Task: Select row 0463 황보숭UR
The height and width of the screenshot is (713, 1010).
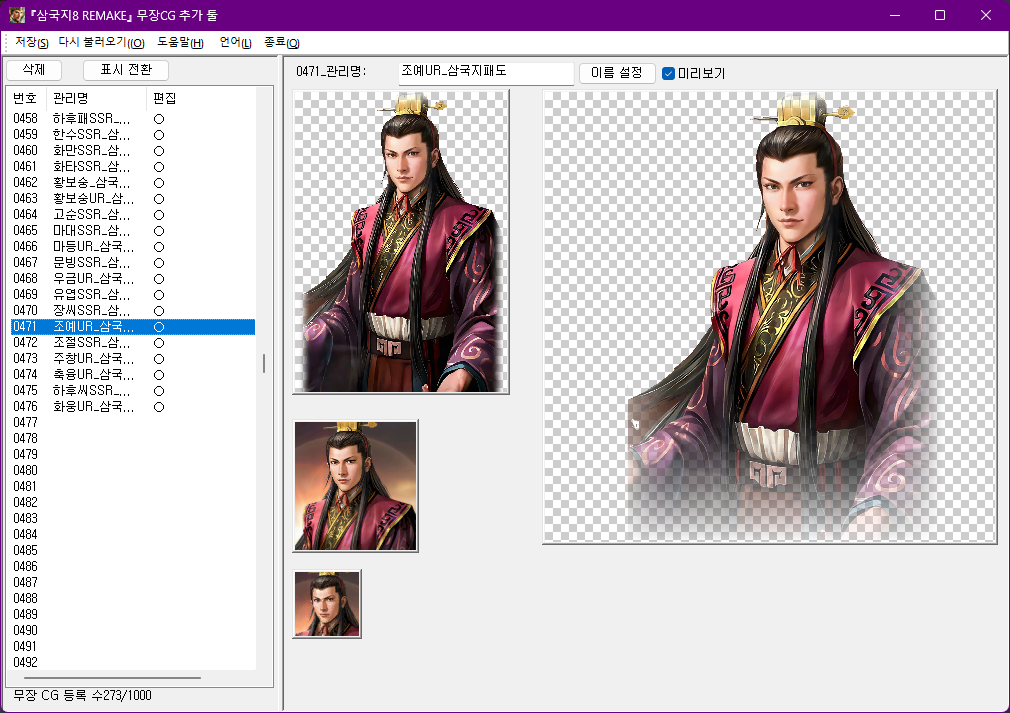Action: coord(133,198)
